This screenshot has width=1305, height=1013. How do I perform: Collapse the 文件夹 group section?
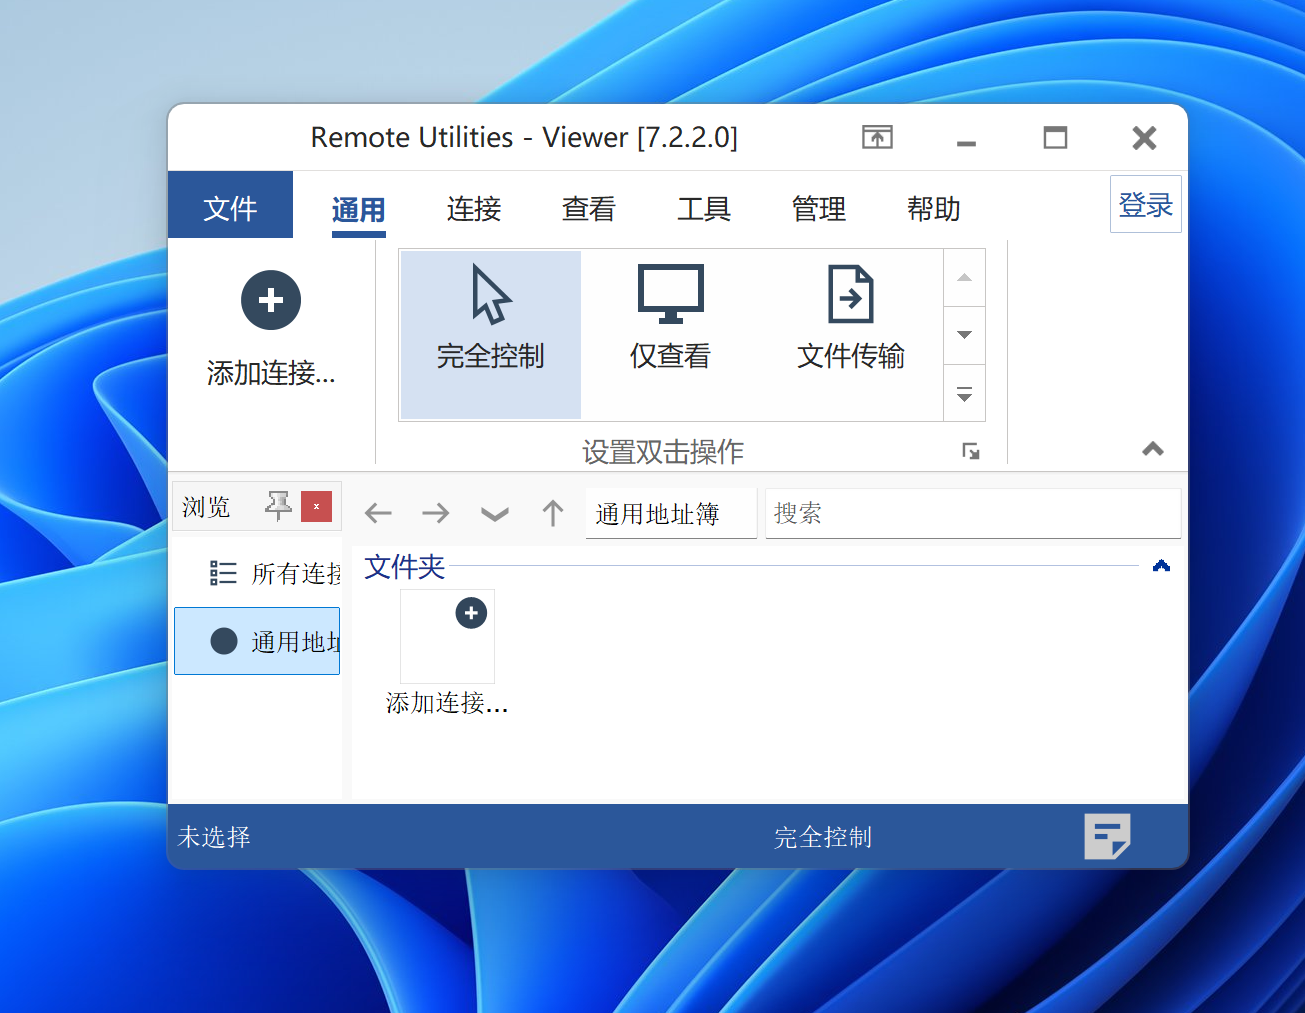point(1161,566)
